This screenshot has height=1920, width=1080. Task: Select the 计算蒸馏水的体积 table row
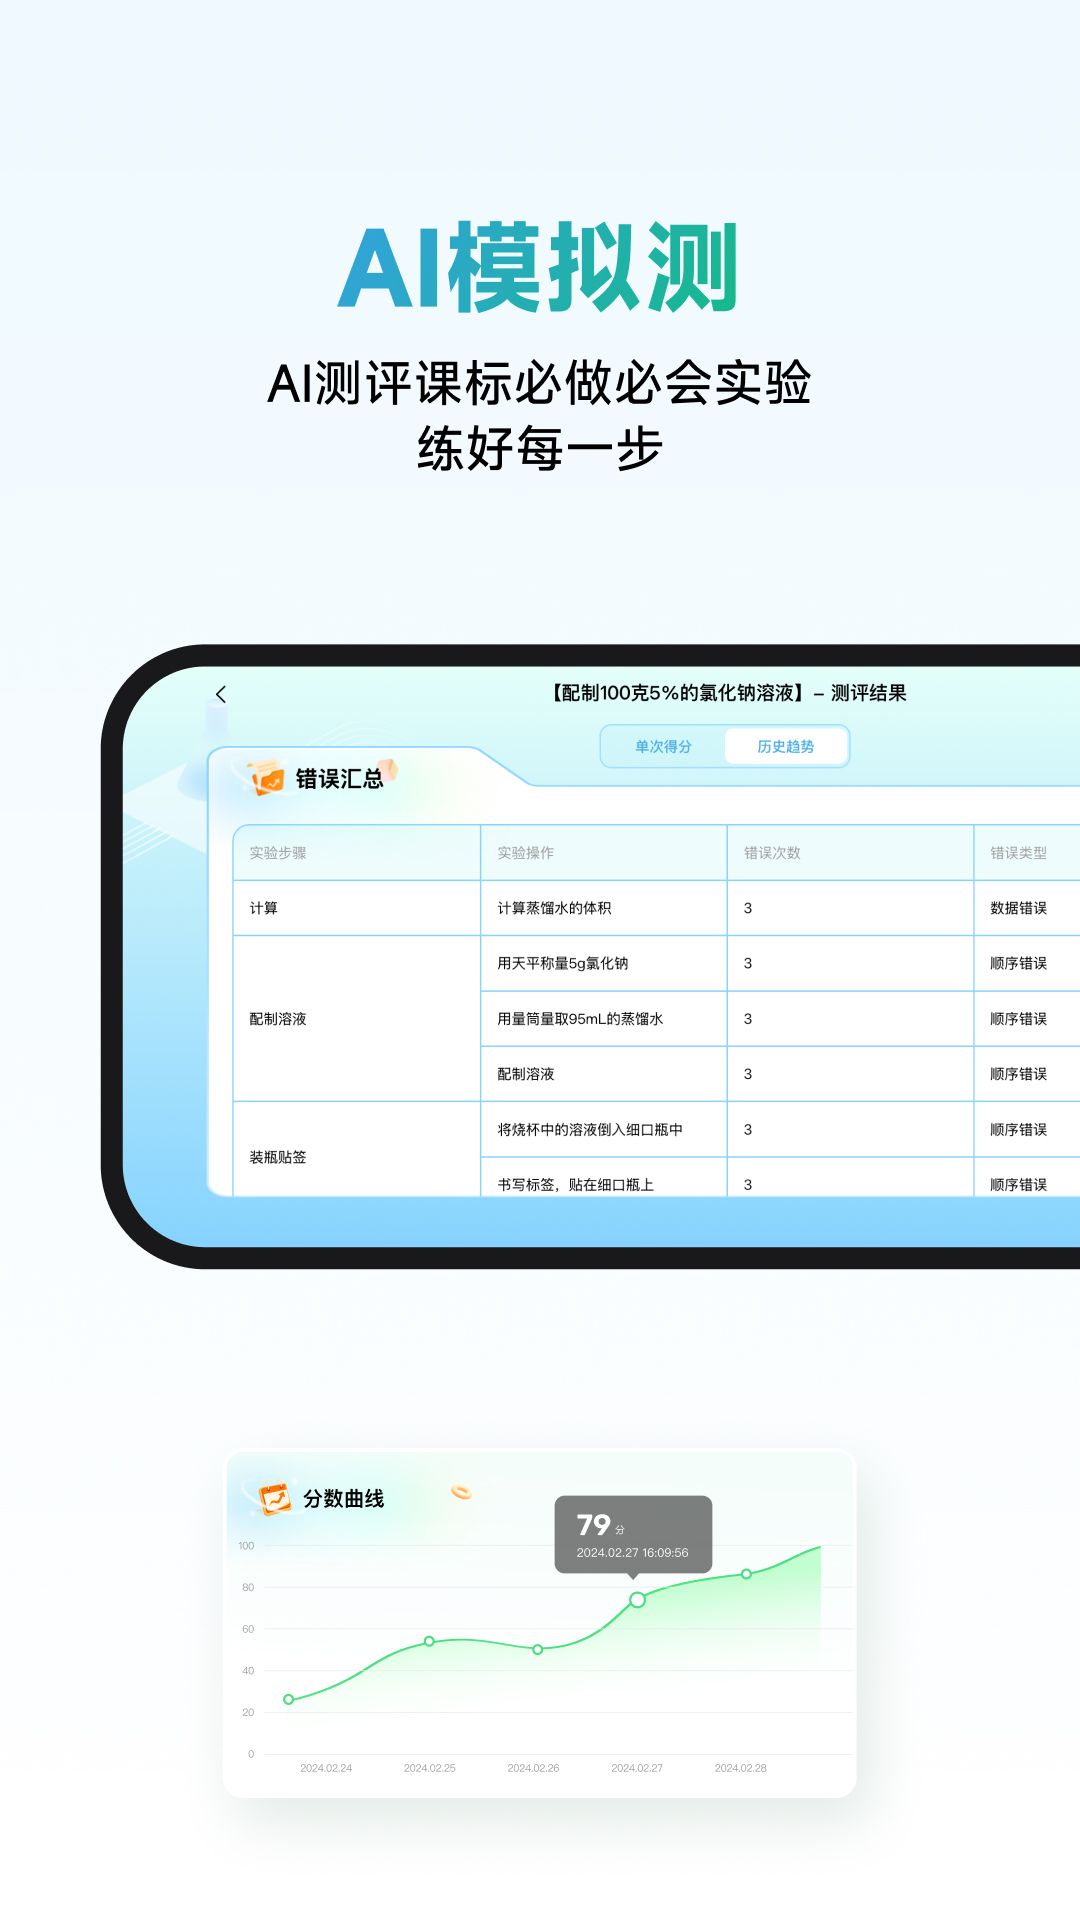[x=554, y=908]
